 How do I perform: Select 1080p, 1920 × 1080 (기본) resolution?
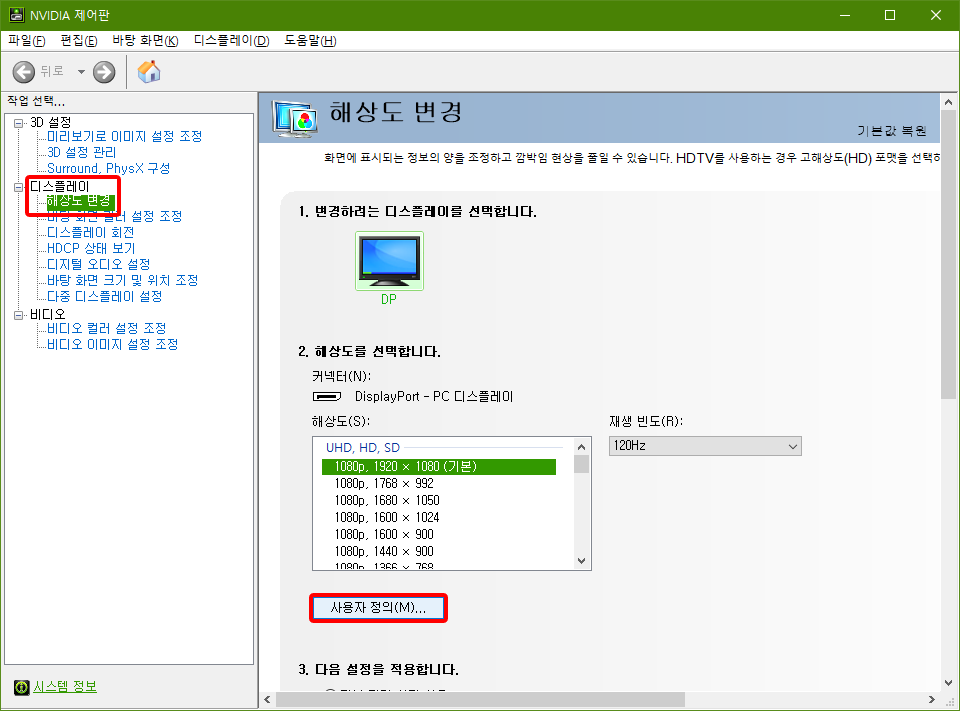438,467
